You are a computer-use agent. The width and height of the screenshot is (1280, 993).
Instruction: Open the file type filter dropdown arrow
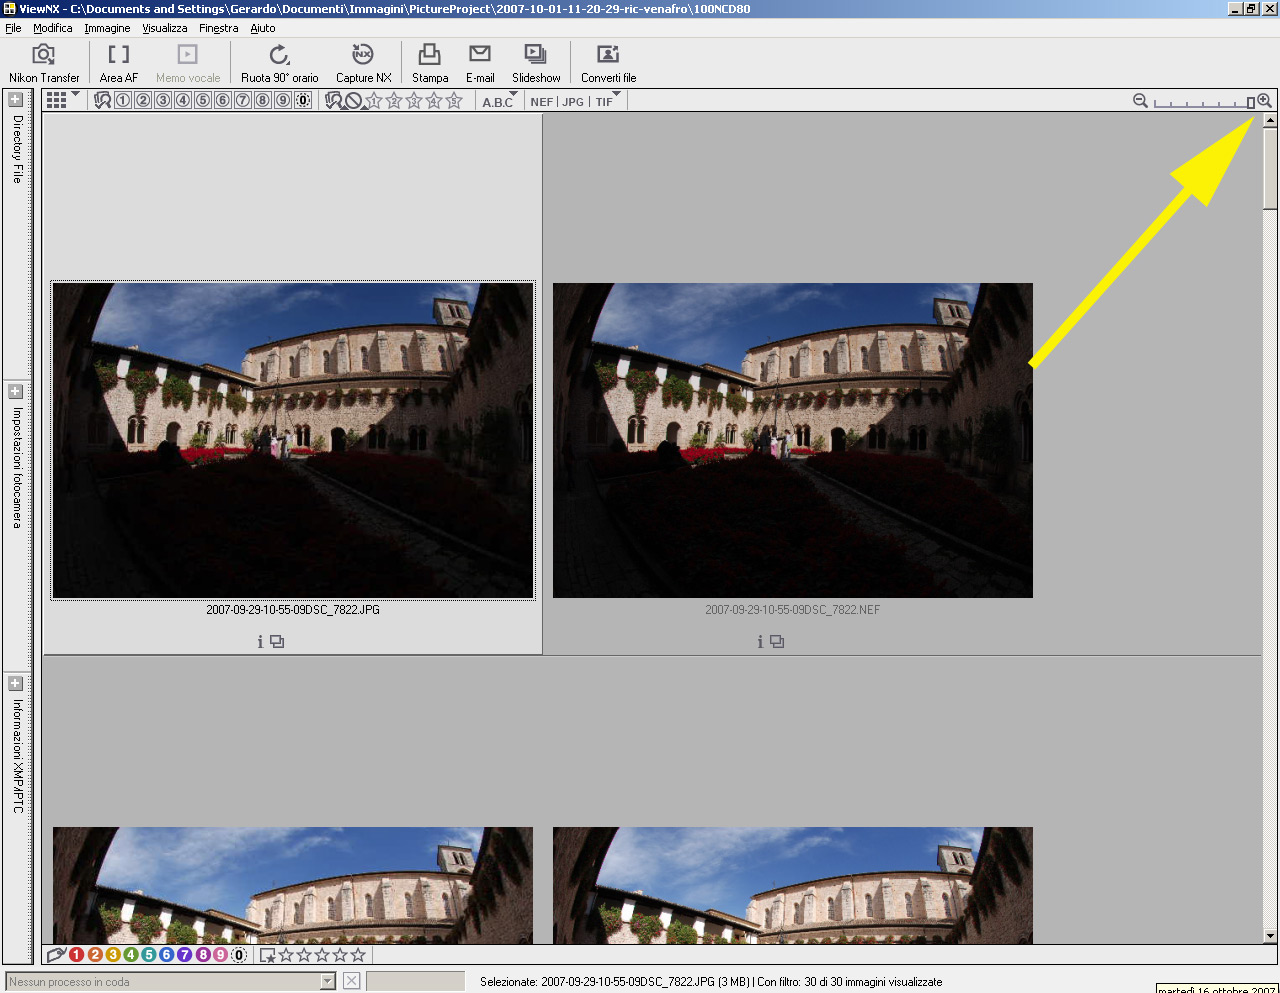click(x=617, y=95)
